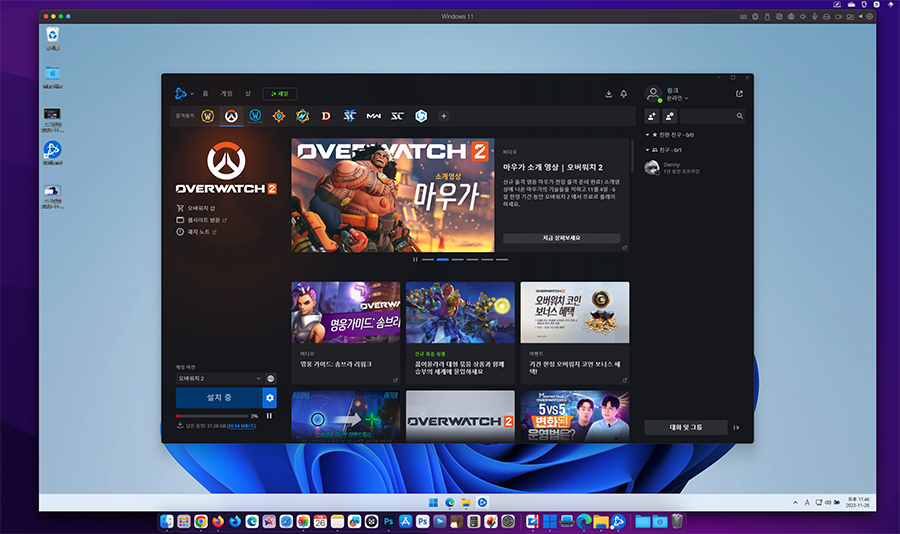Viewport: 900px width, 534px height.
Task: Collapse the friends sidebar arrow
Action: tap(736, 427)
